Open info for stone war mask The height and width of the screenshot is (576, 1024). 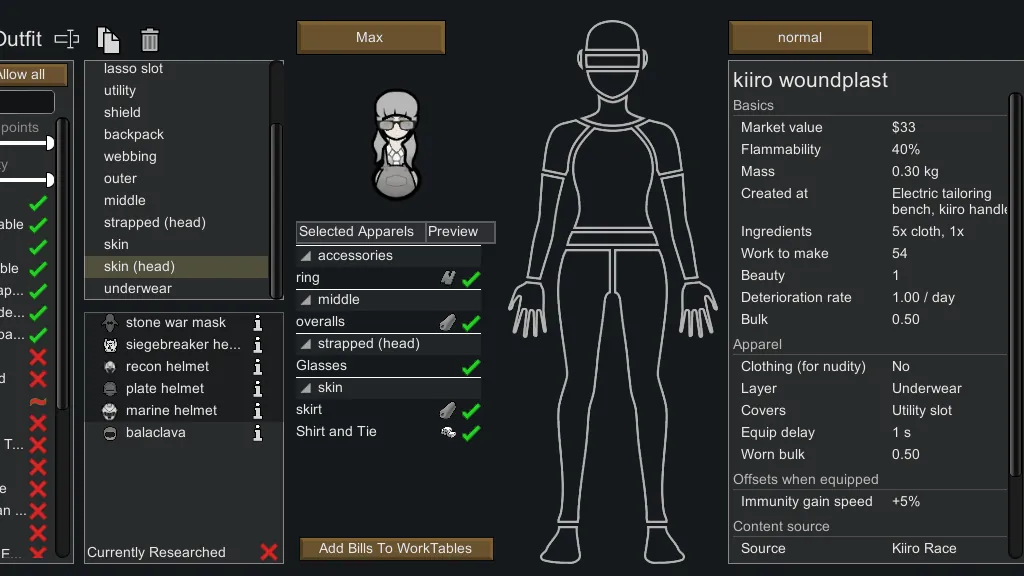click(x=257, y=323)
